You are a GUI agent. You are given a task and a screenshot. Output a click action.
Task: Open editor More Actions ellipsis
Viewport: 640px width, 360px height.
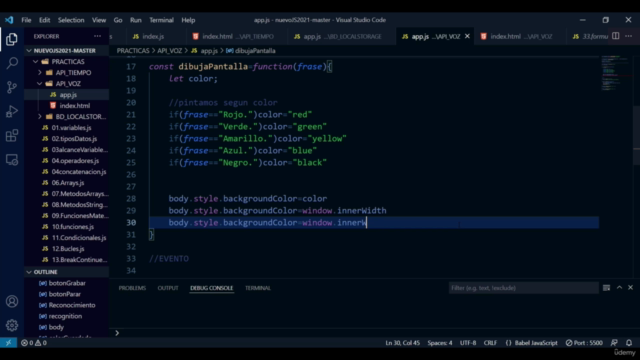pyautogui.click(x=629, y=36)
